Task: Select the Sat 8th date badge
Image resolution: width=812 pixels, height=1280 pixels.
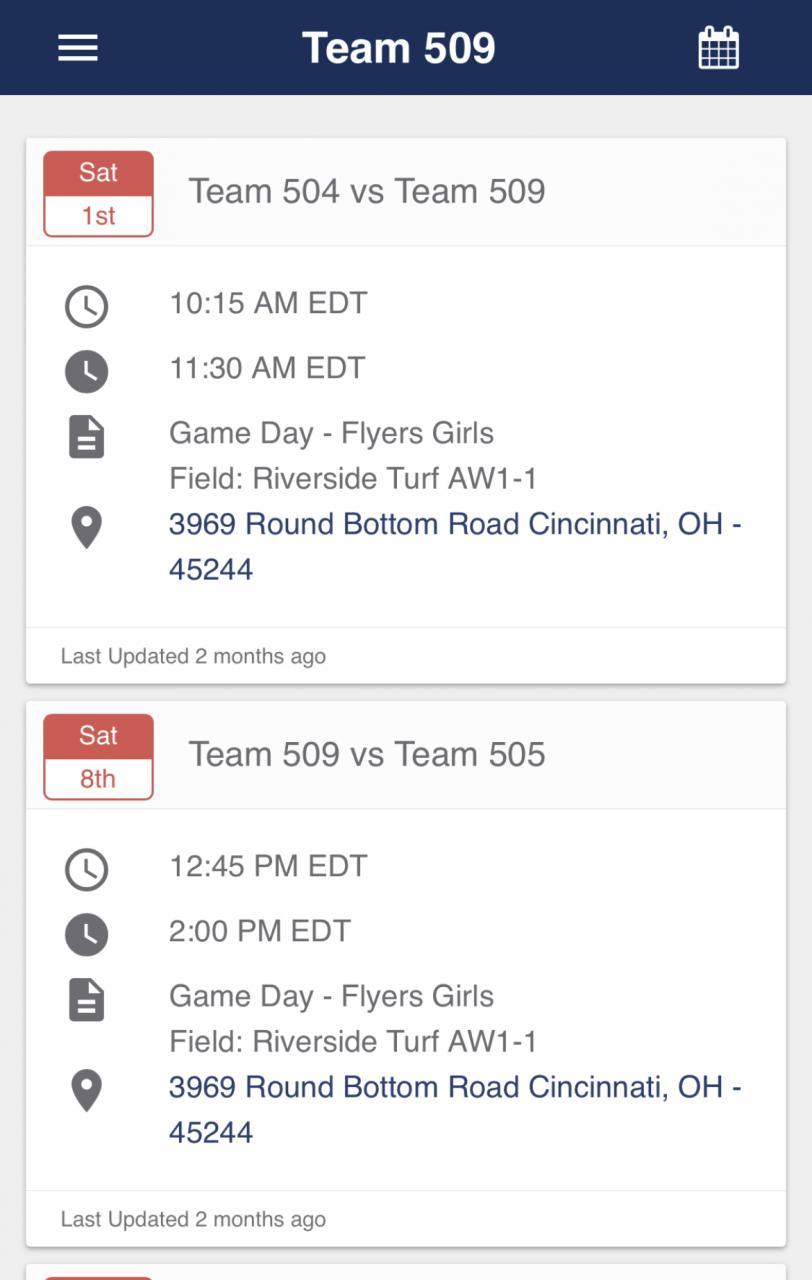Action: coord(98,757)
